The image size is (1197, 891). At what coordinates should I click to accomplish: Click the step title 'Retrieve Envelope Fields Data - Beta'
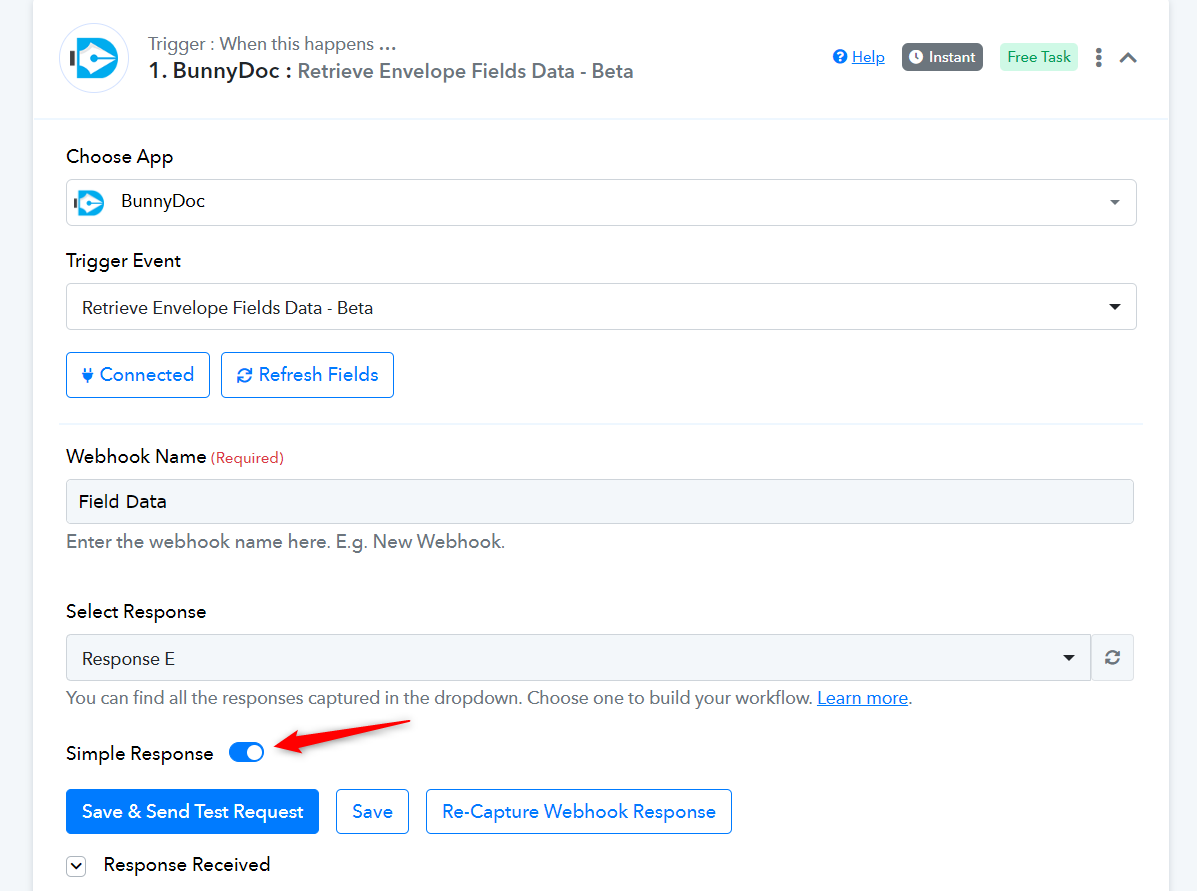[465, 71]
